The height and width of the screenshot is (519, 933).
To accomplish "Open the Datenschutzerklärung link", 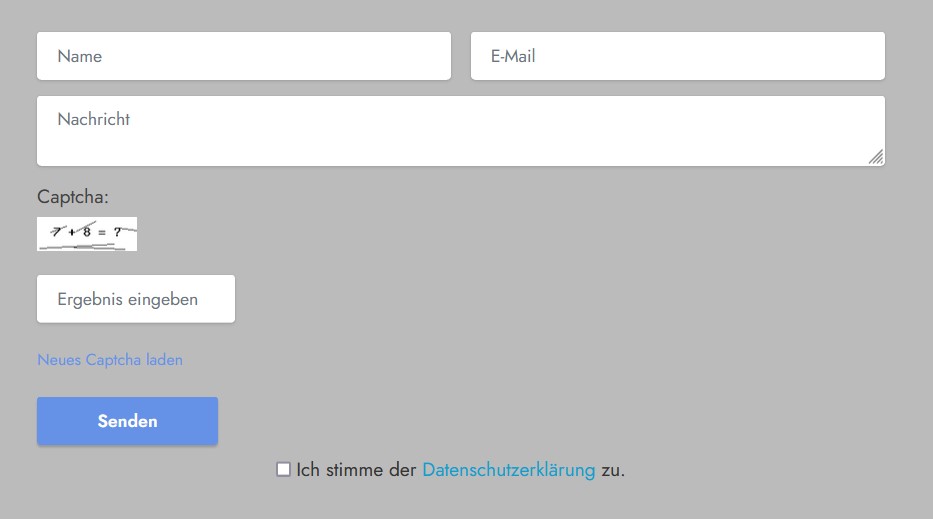I will click(x=508, y=470).
